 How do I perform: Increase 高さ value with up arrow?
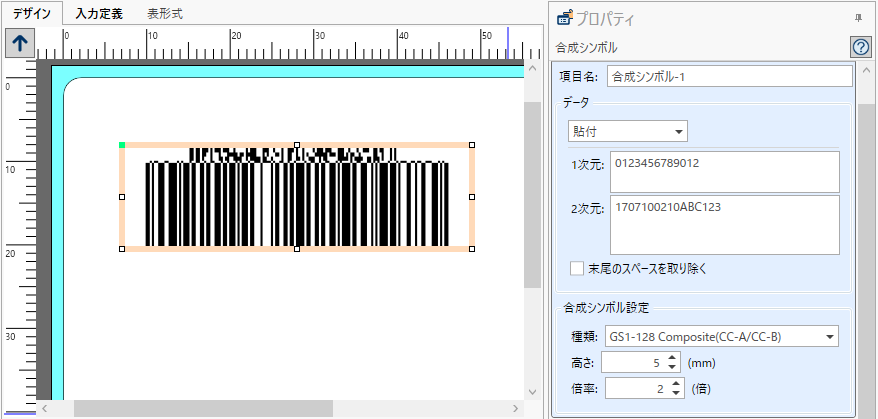click(672, 357)
